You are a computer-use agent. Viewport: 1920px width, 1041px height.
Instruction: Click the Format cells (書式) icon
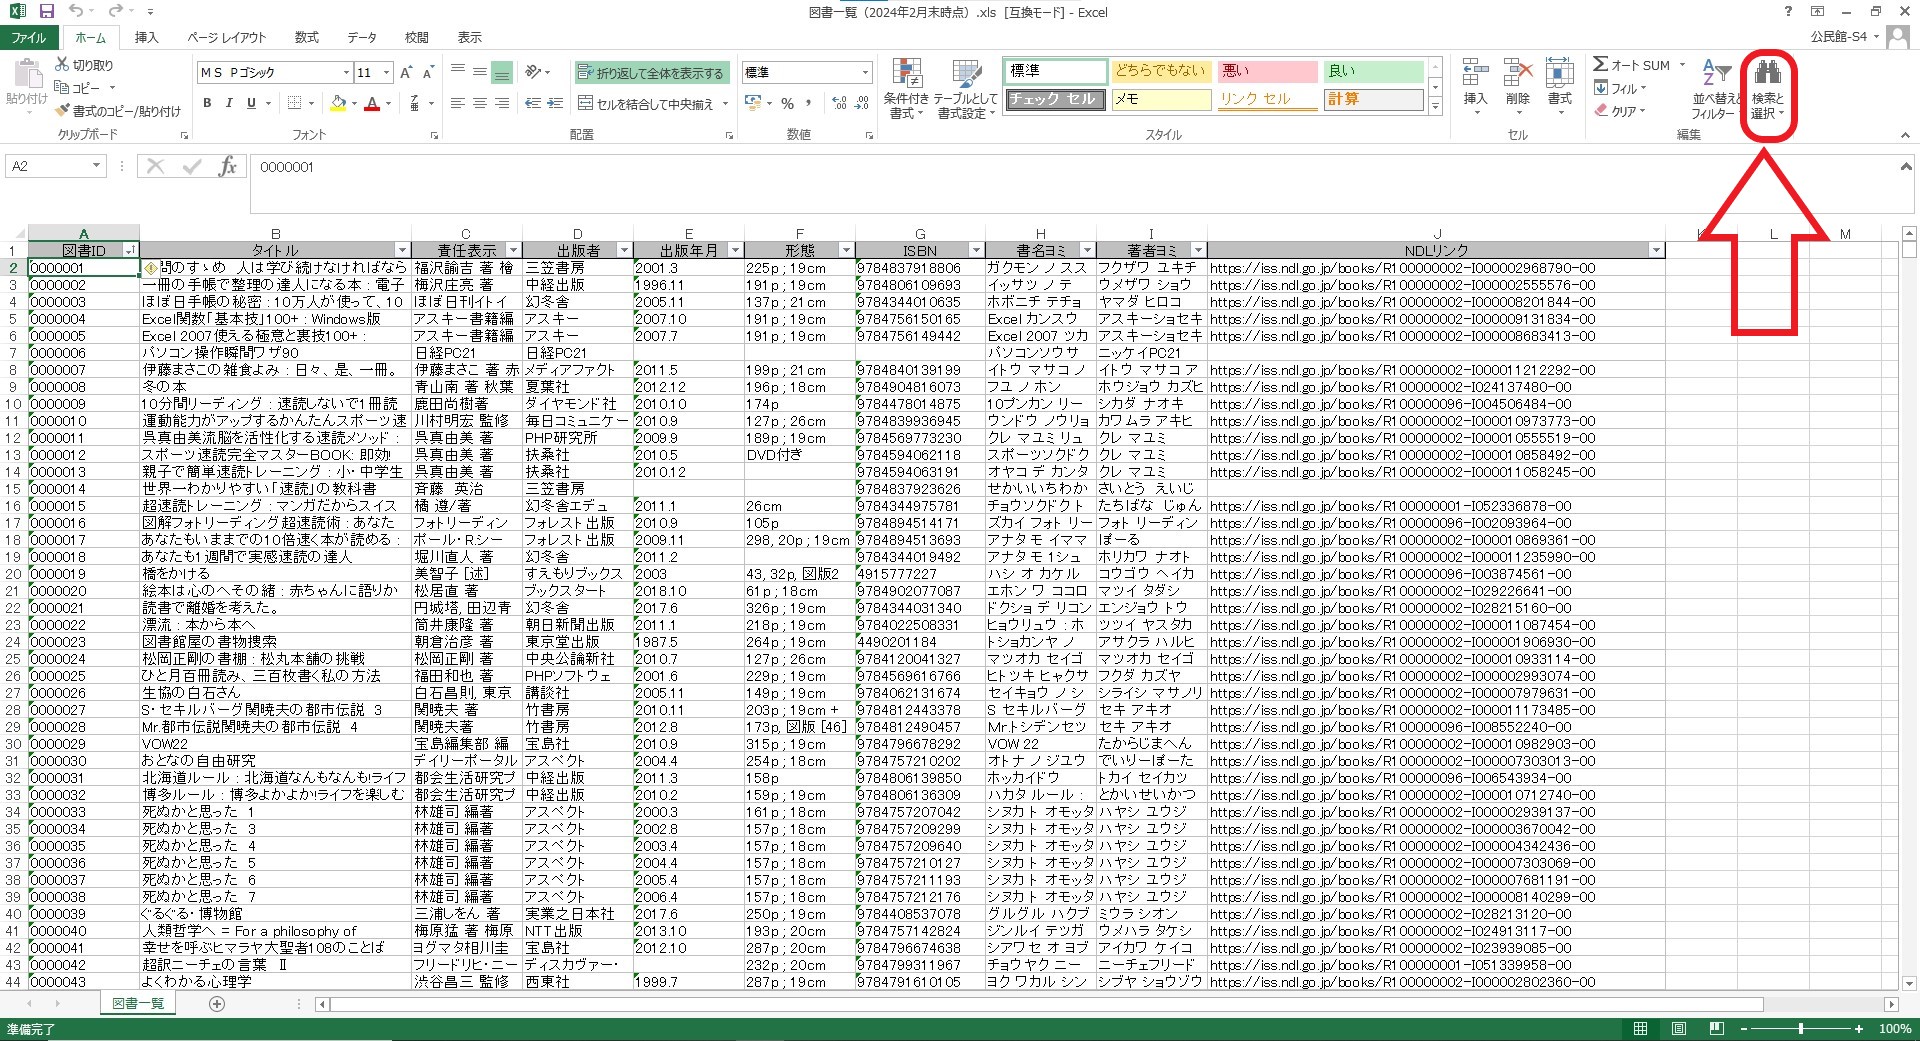[1560, 74]
